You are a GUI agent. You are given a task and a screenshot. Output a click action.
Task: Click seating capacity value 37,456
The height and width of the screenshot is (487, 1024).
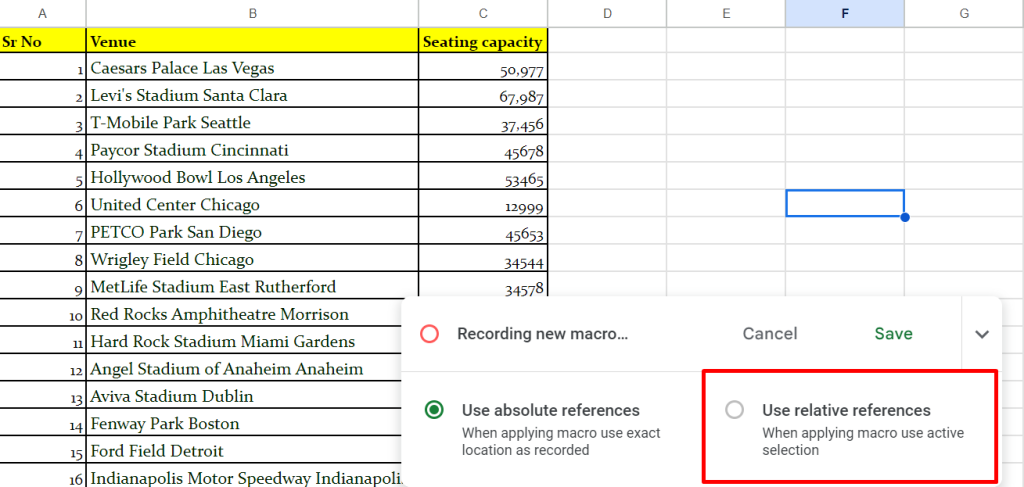coord(483,122)
